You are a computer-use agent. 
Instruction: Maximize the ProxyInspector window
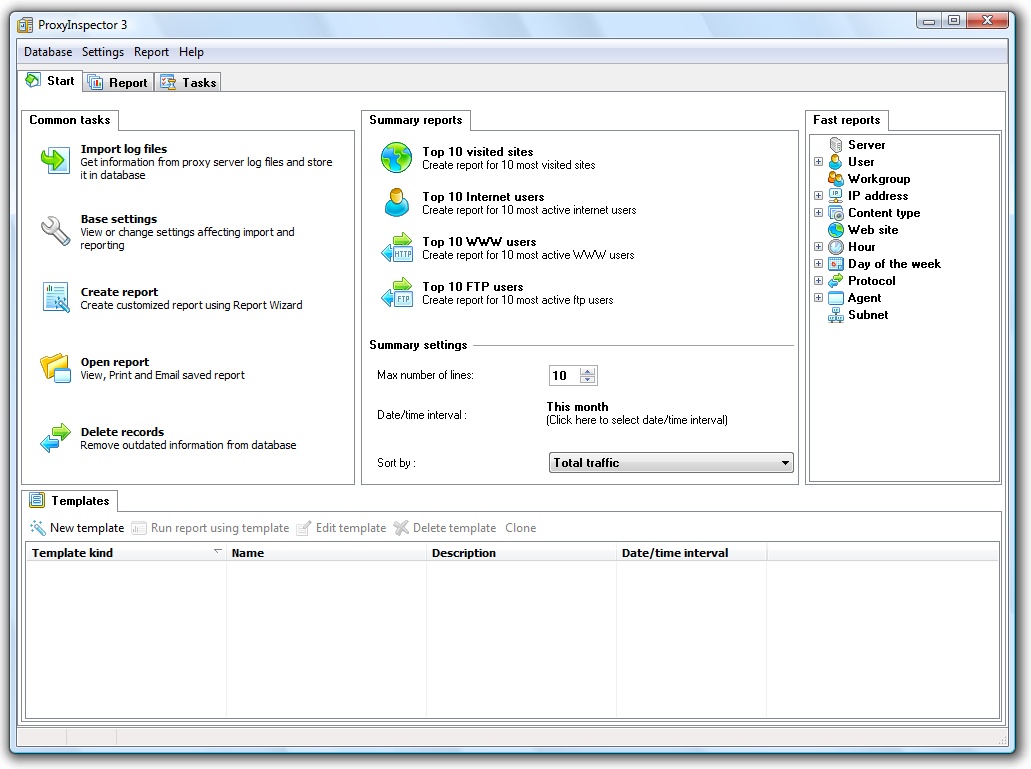(x=955, y=20)
